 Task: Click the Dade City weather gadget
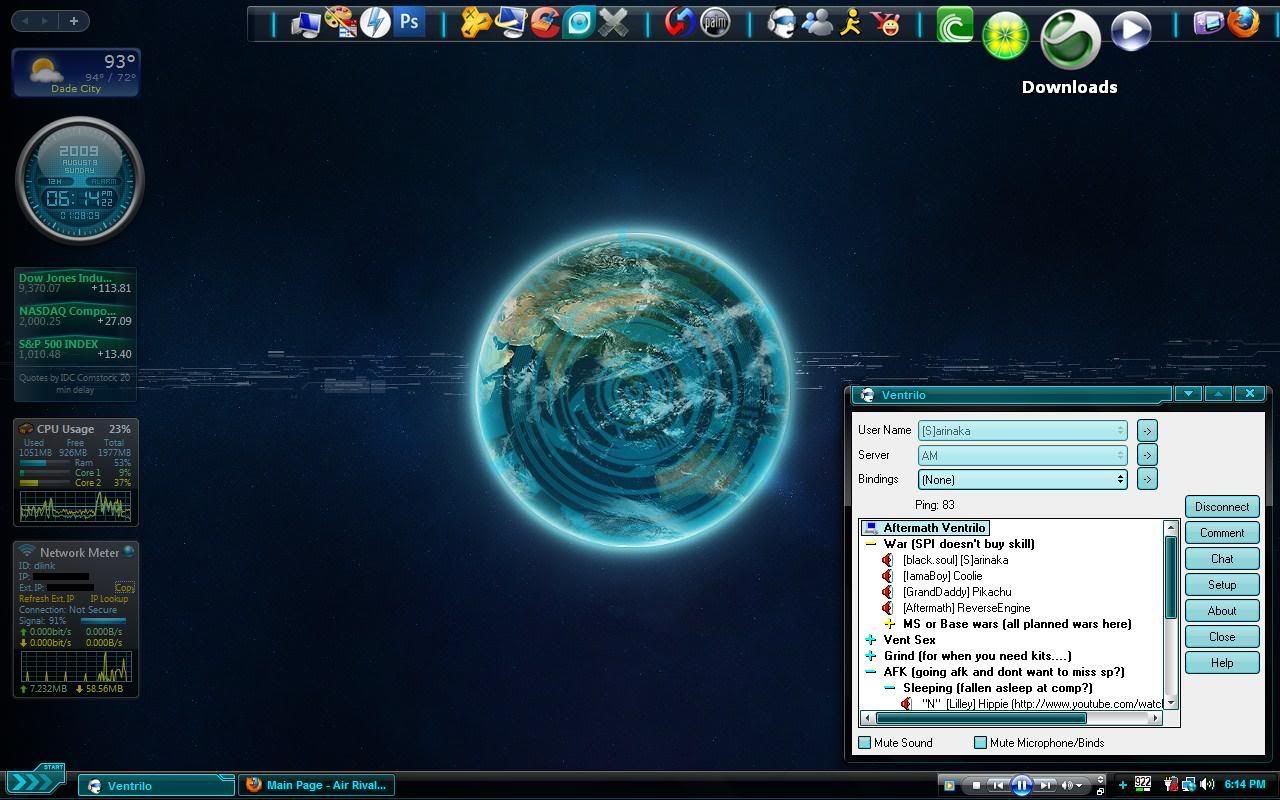76,73
